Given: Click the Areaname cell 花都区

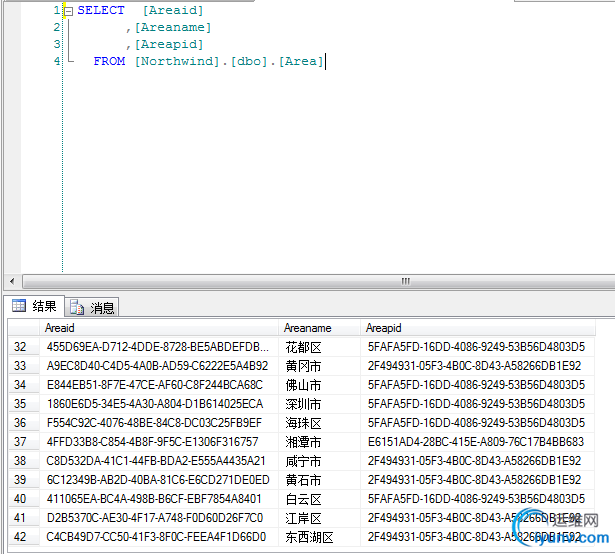Looking at the screenshot, I should click(319, 347).
